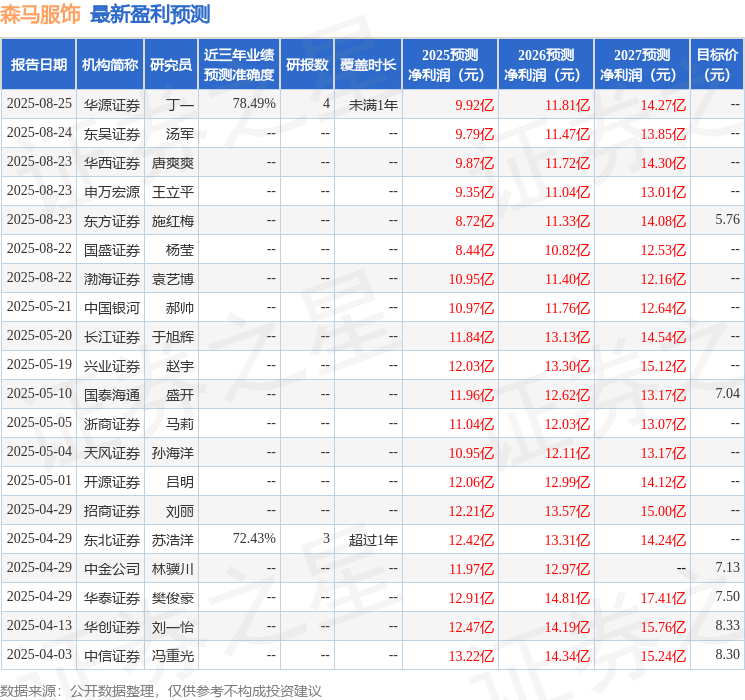This screenshot has width=745, height=700.
Task: Click the 2025-08-25 report date
Action: [39, 104]
